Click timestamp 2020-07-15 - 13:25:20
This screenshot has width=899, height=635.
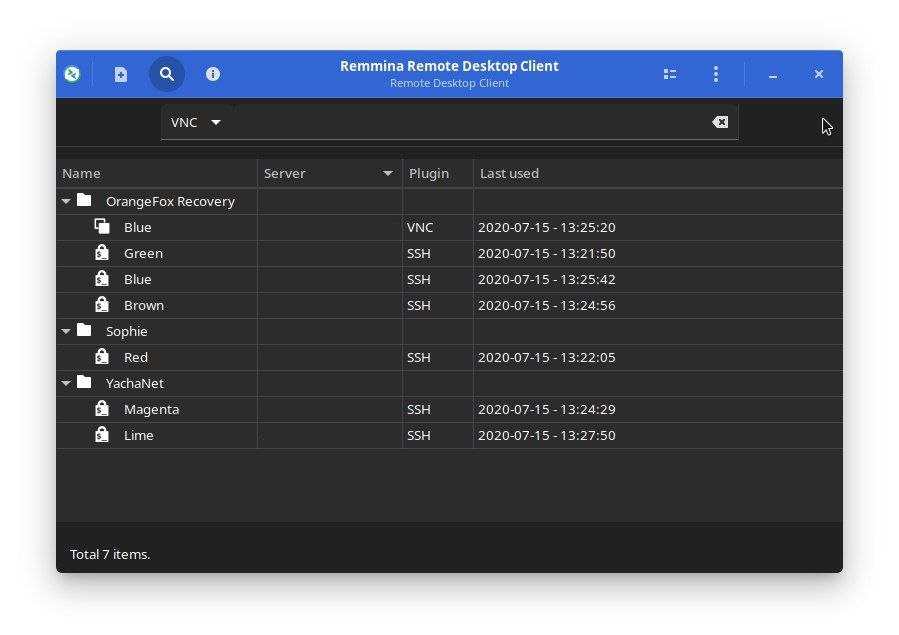546,228
